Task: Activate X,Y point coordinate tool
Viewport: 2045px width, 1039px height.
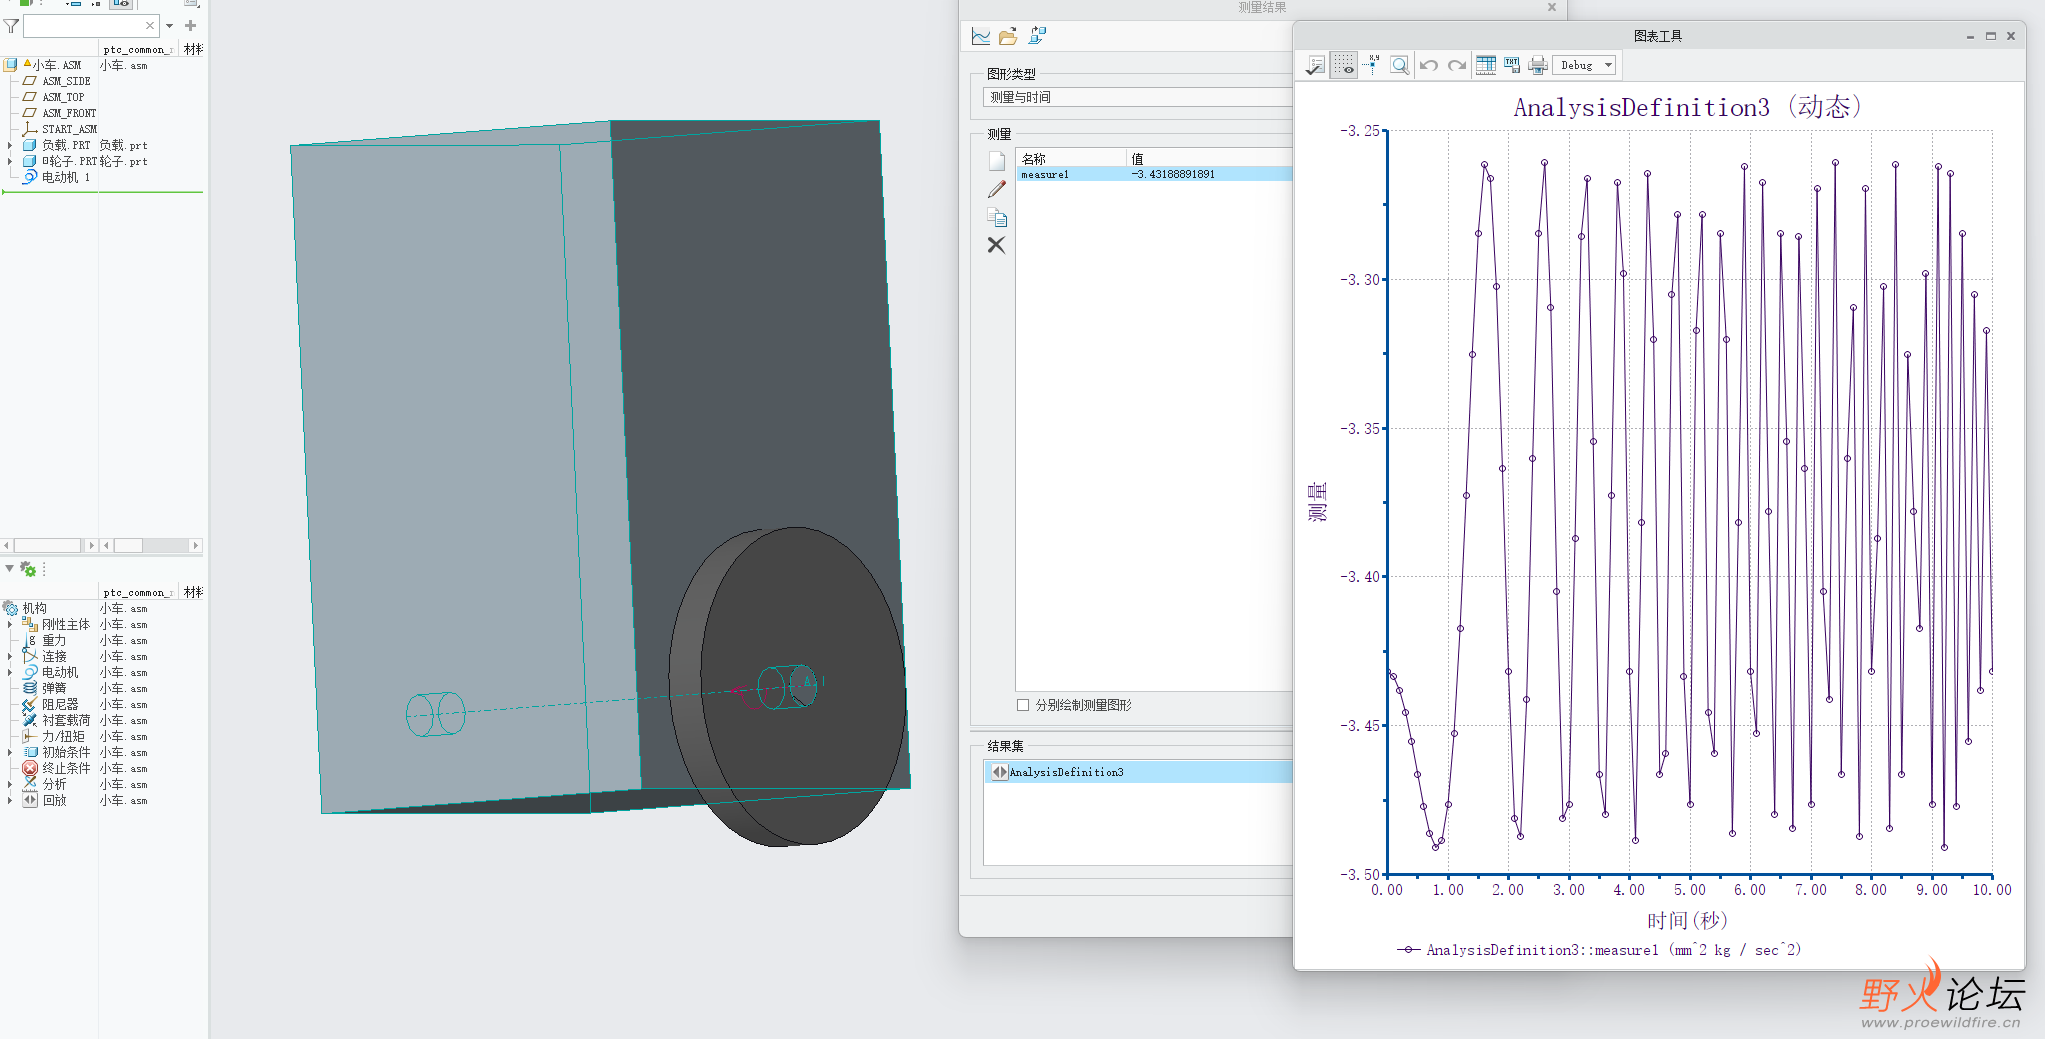Action: (1372, 66)
